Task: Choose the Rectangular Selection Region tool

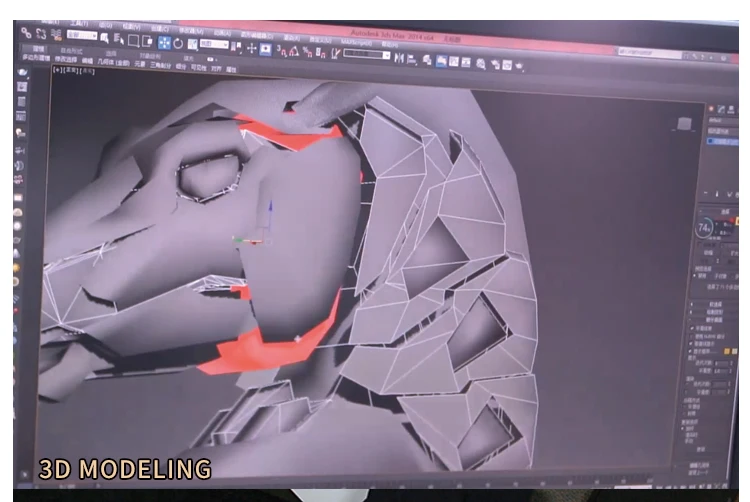Action: pyautogui.click(x=134, y=41)
